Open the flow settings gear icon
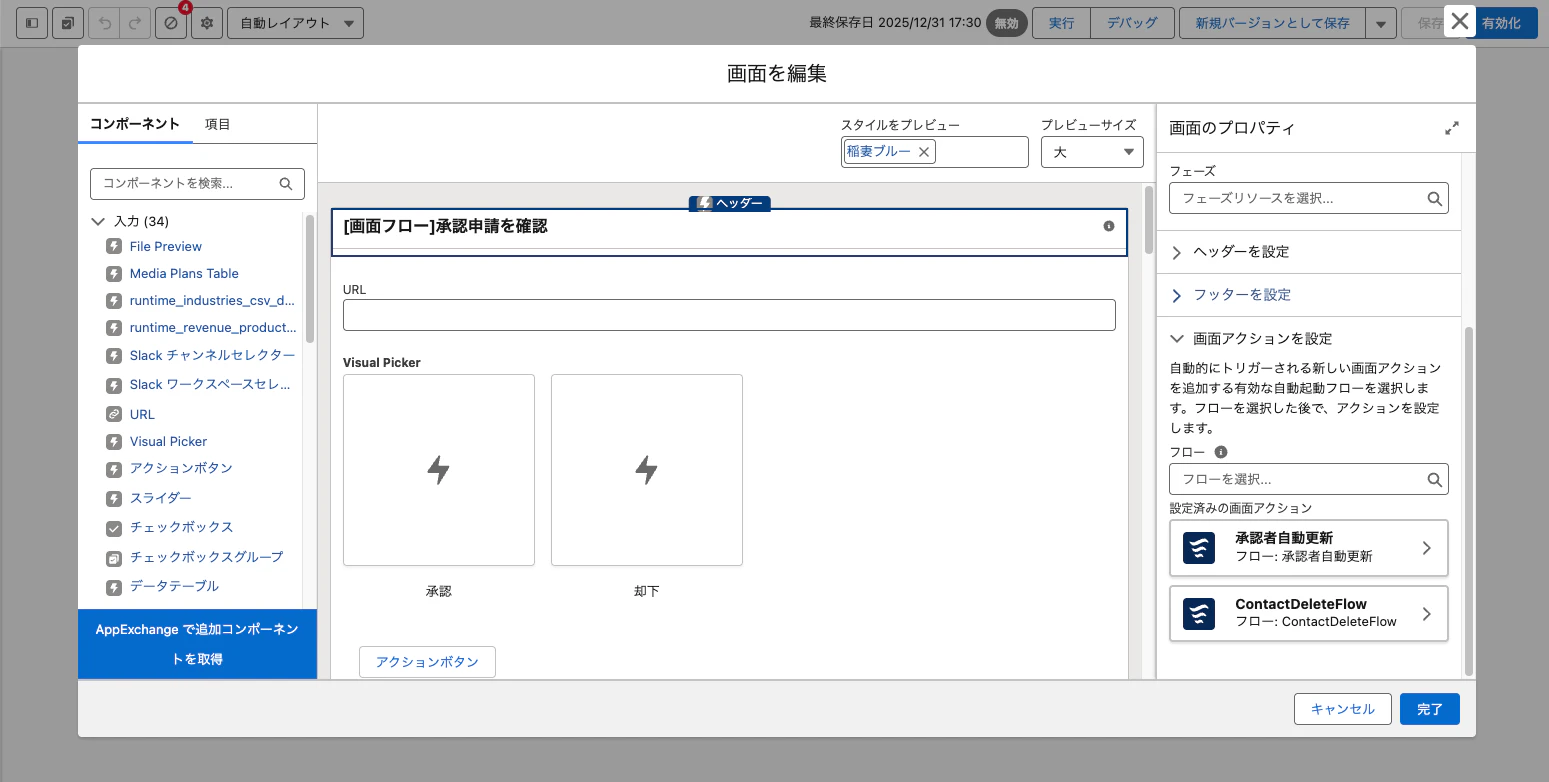This screenshot has width=1549, height=782. 207,22
